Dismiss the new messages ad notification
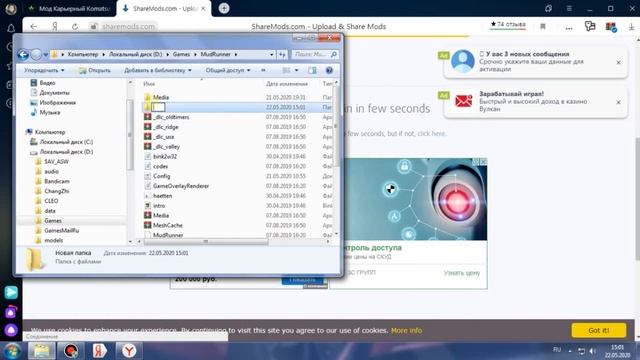The height and width of the screenshot is (360, 640). [618, 62]
